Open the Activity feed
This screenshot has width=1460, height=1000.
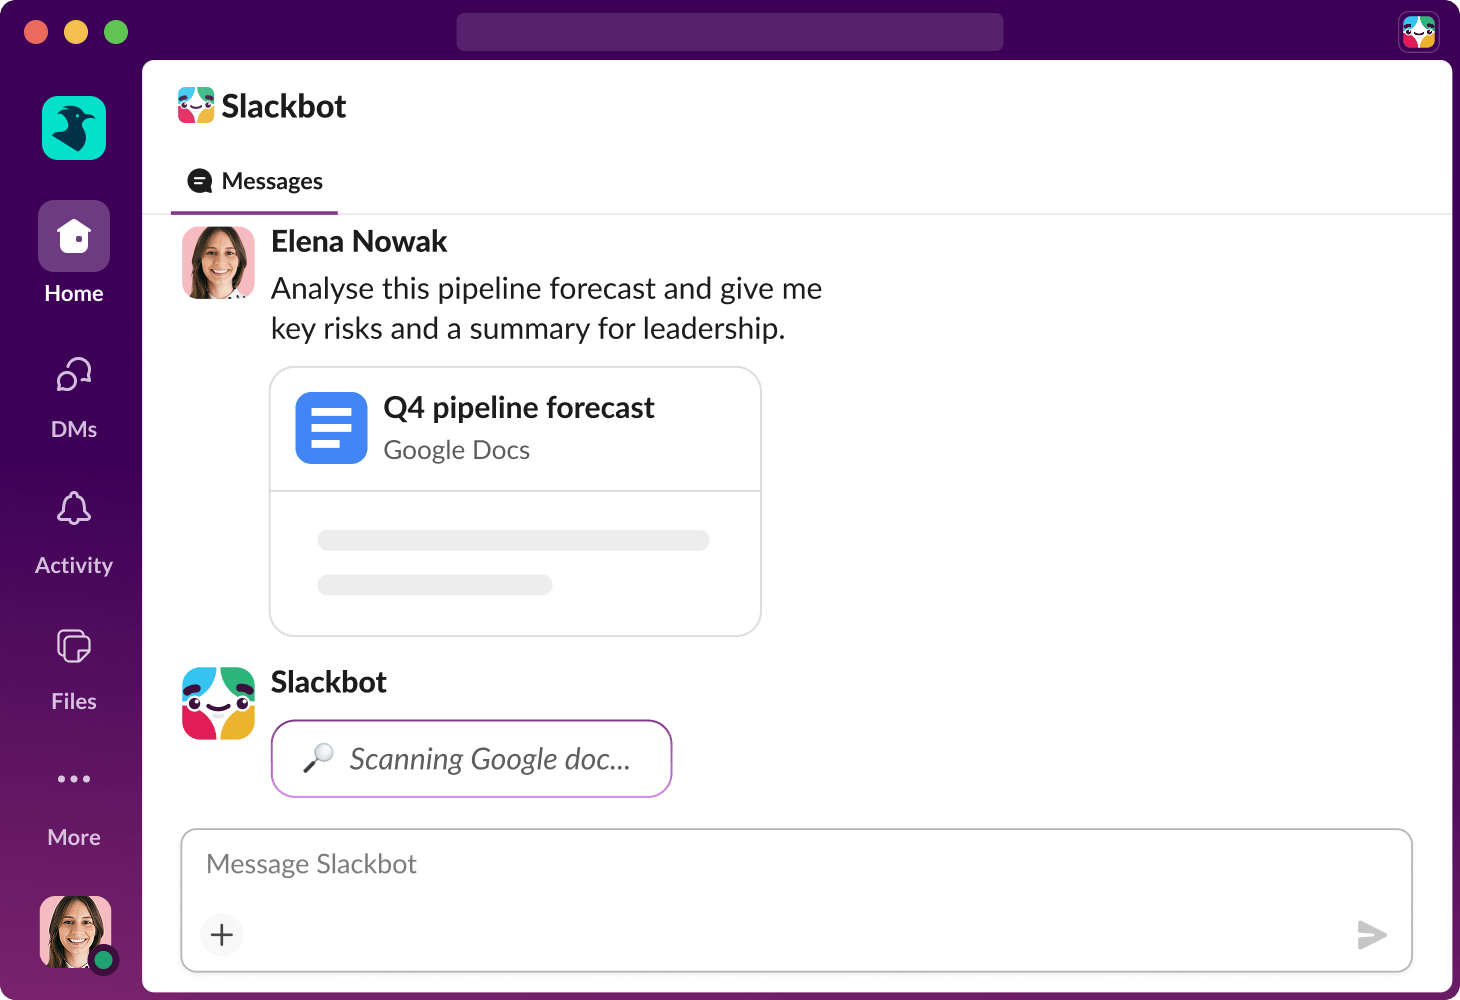tap(73, 510)
